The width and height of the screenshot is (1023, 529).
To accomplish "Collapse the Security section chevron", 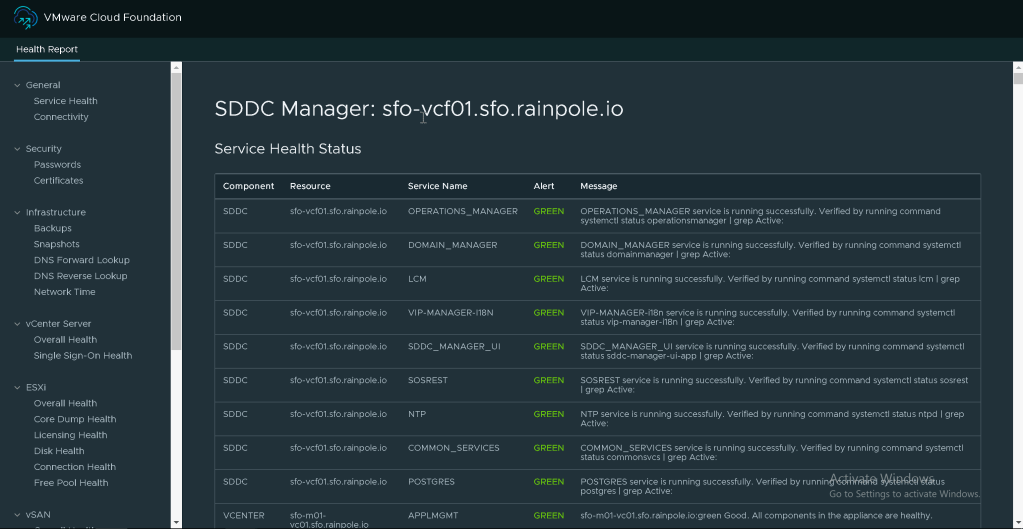I will tap(17, 149).
